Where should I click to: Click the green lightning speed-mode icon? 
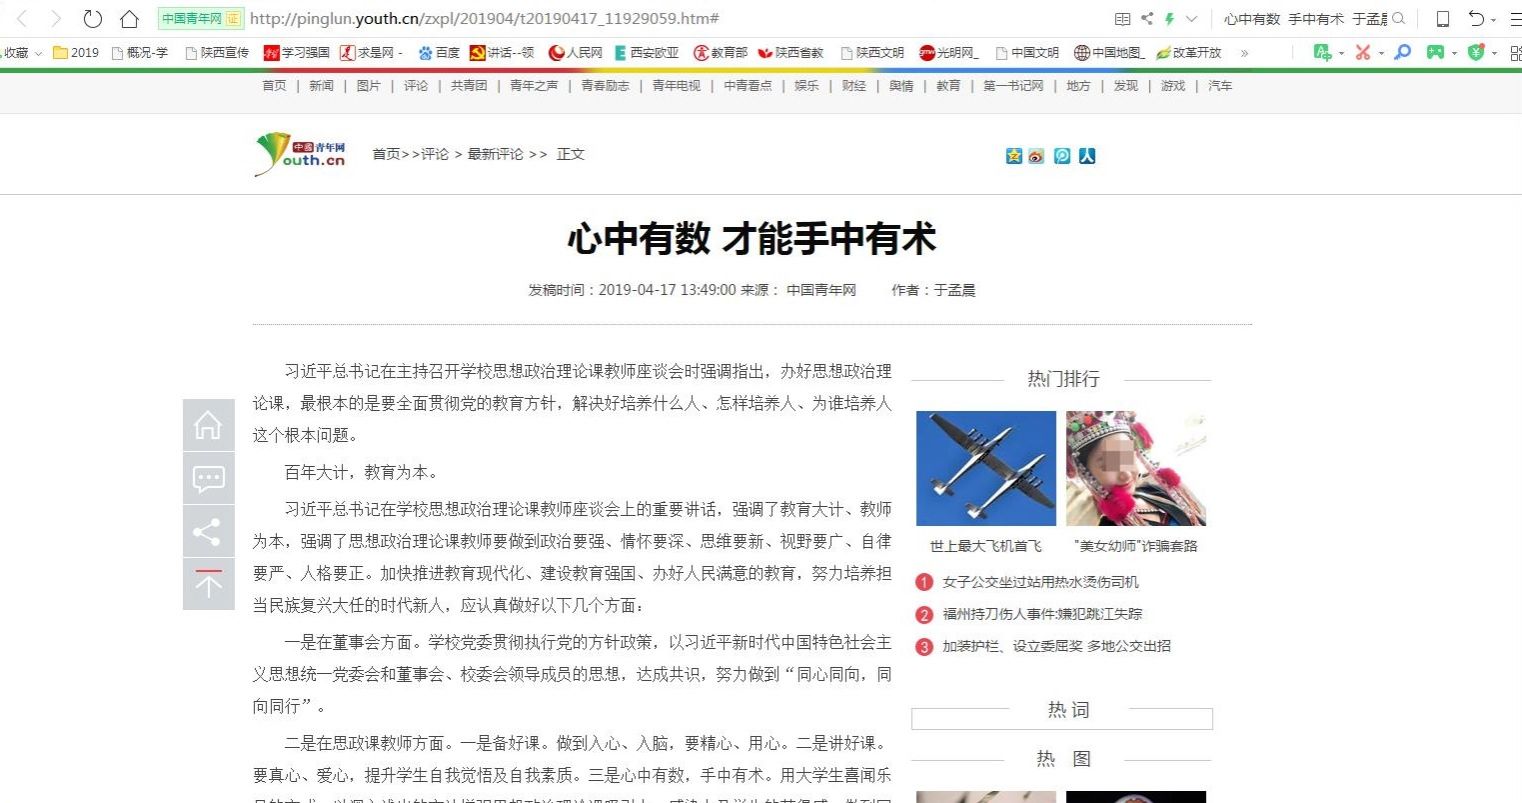pos(1169,19)
